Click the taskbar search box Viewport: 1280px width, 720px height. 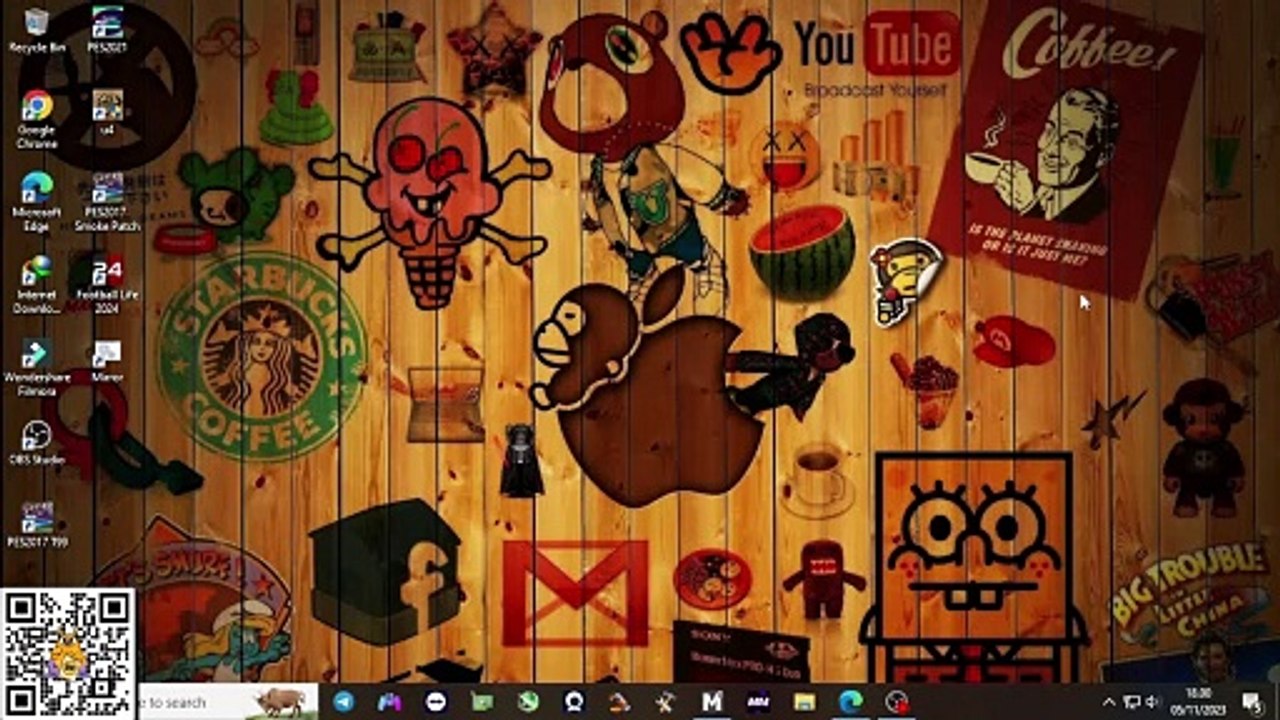(x=228, y=702)
